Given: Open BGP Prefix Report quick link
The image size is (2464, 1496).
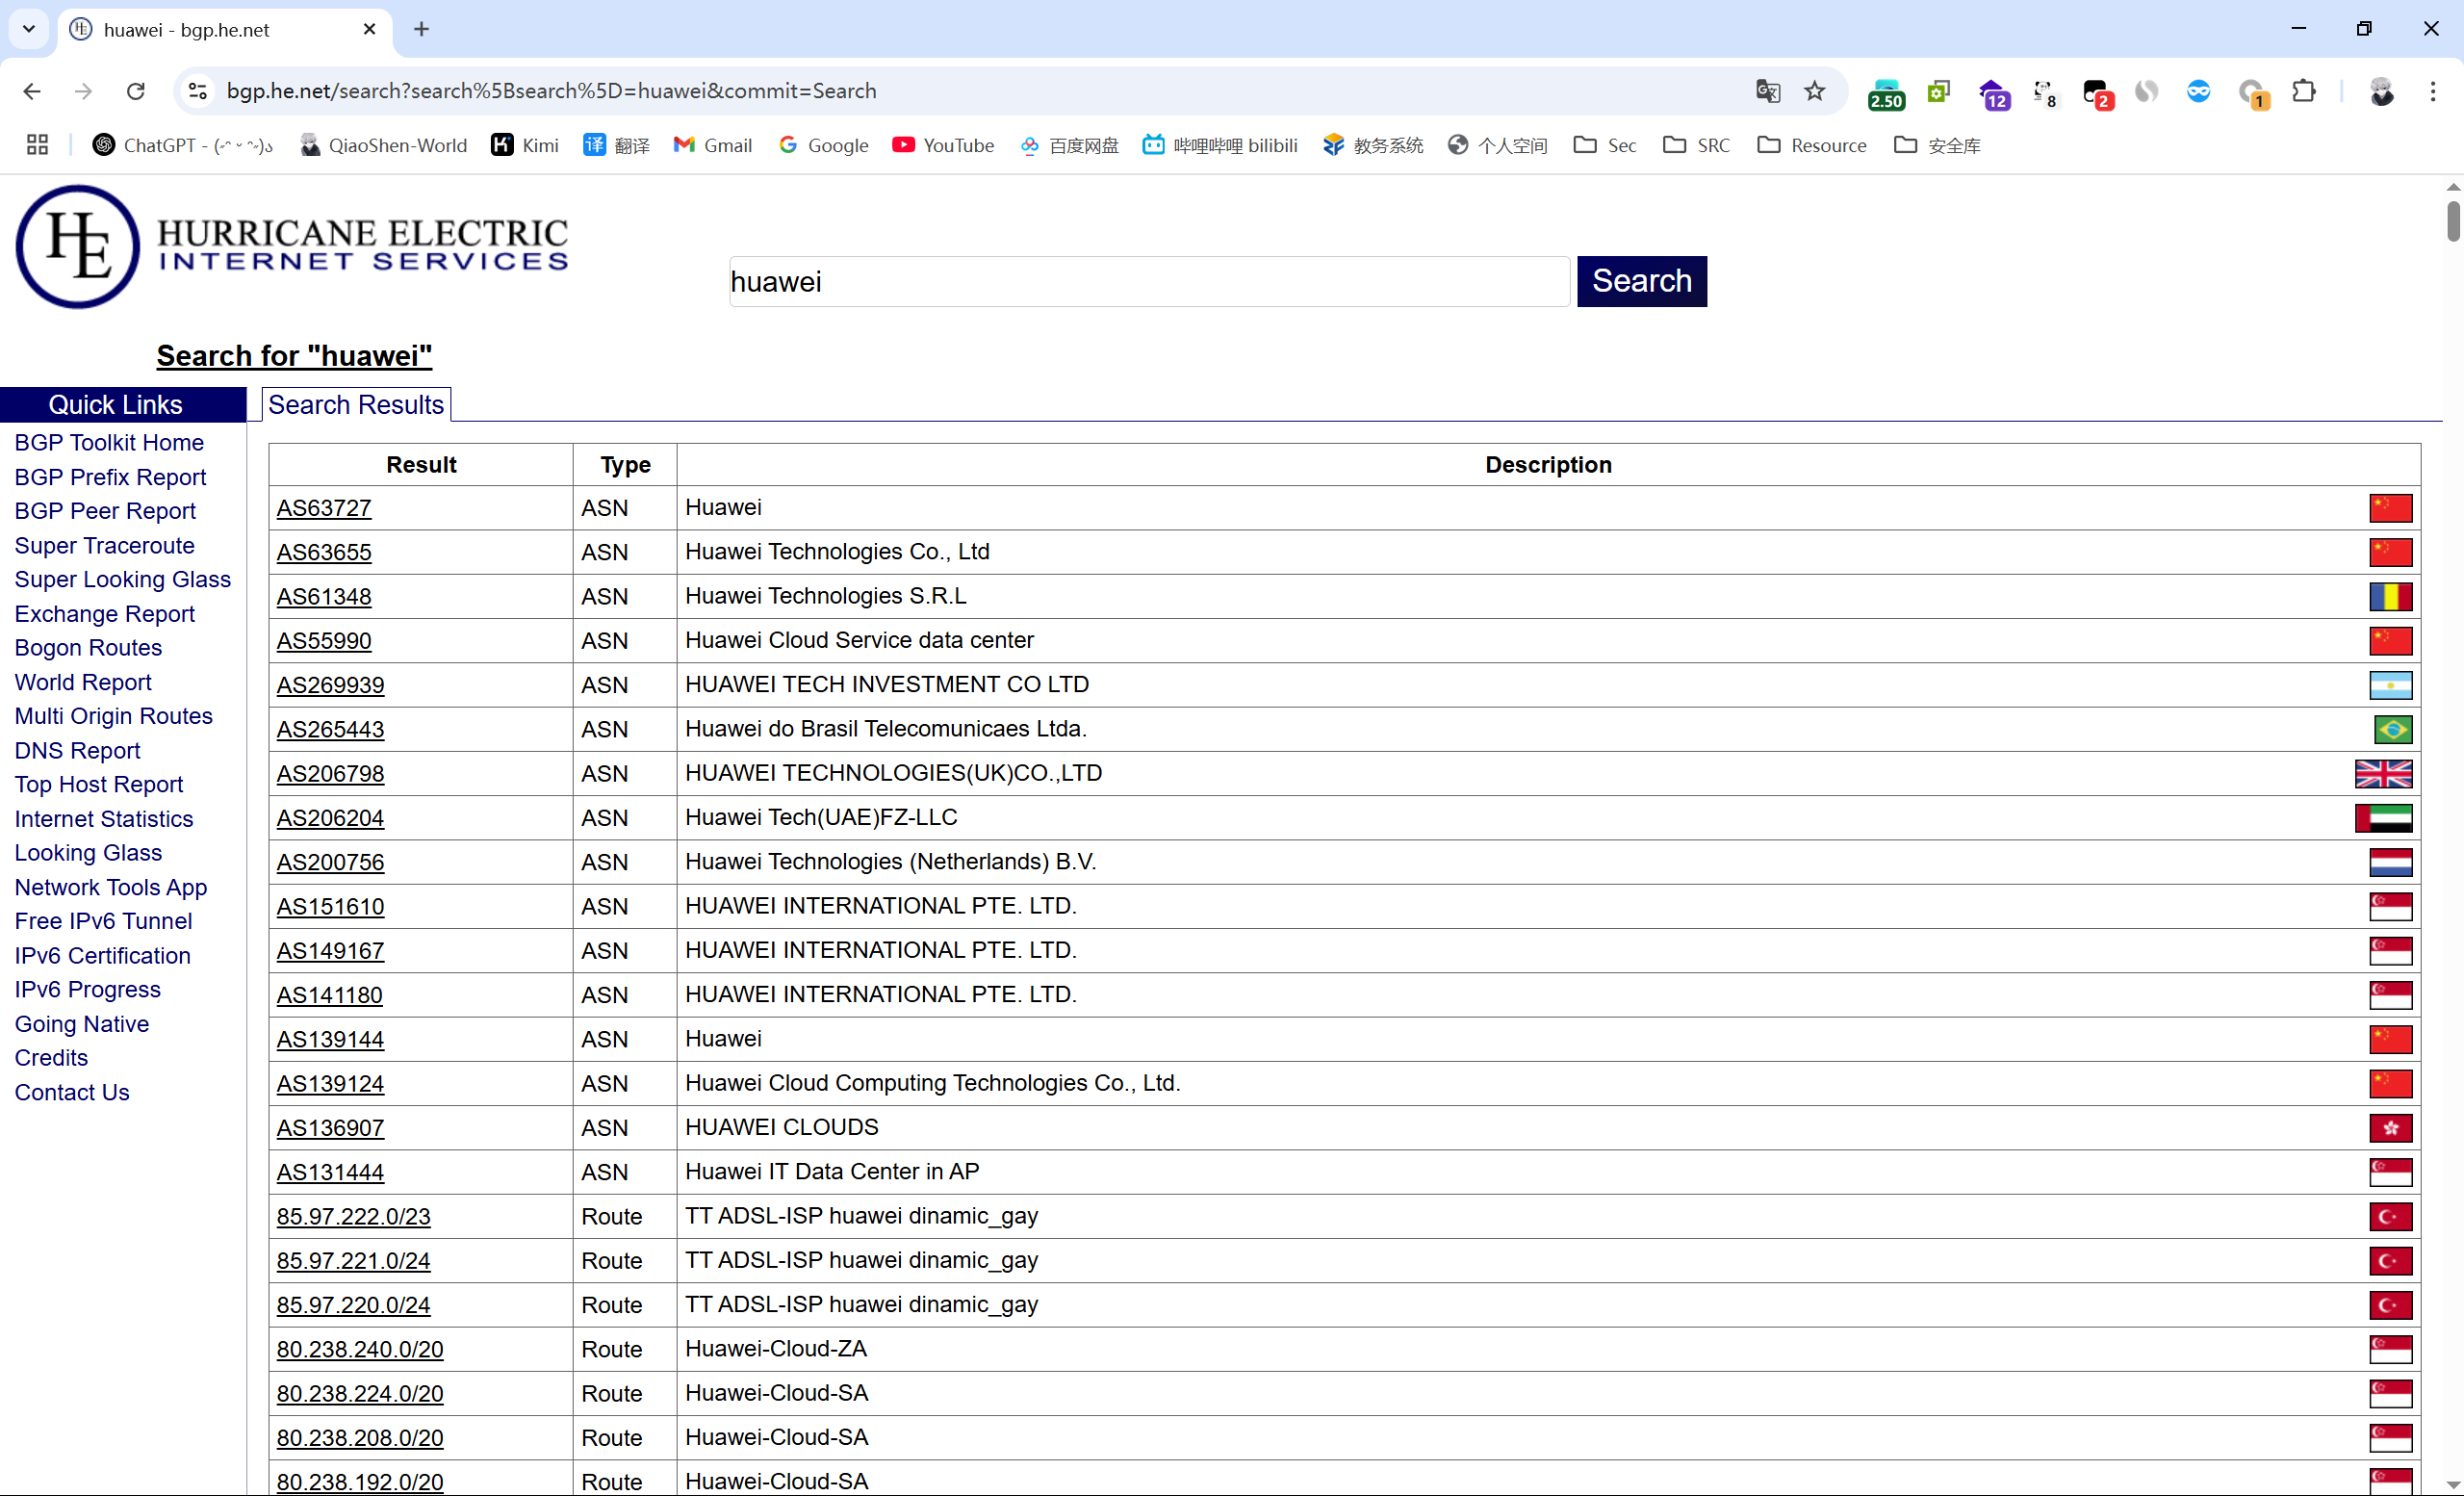Looking at the screenshot, I should 110,477.
